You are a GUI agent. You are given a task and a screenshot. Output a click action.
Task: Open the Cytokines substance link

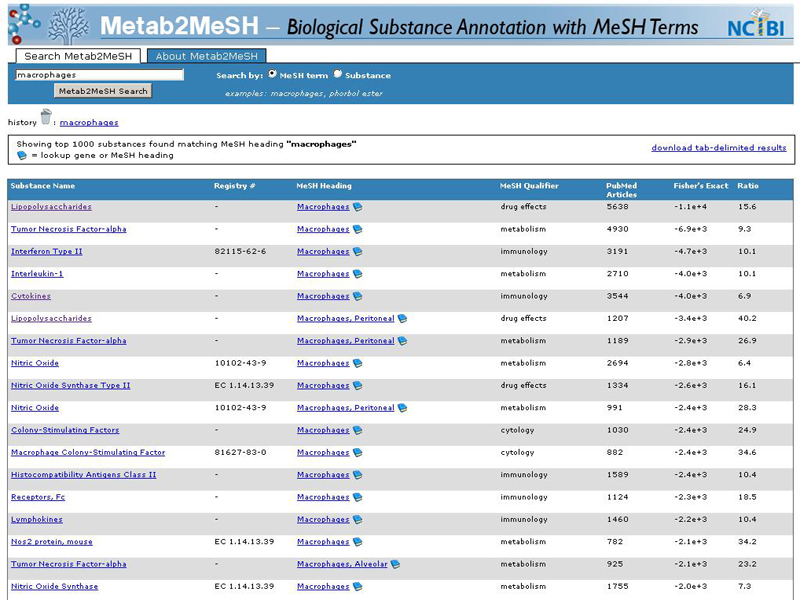31,296
